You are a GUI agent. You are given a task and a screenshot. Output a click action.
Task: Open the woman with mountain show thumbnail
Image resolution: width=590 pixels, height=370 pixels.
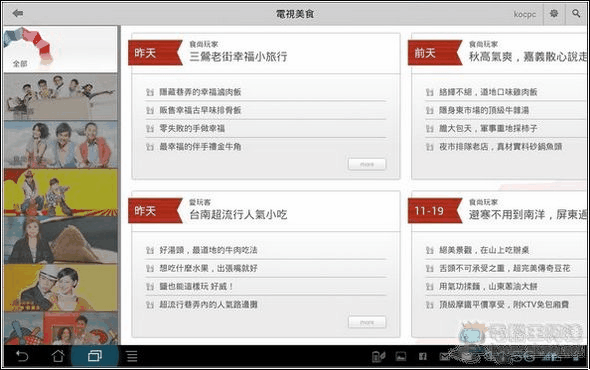(x=60, y=240)
